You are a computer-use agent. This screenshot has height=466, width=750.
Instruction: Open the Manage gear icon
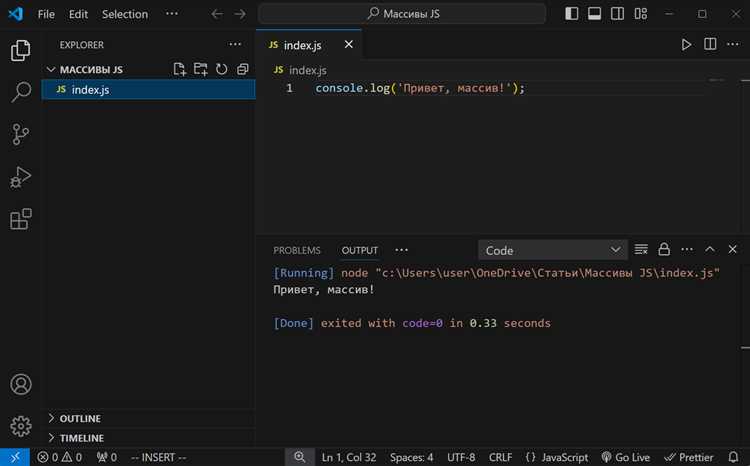21,426
